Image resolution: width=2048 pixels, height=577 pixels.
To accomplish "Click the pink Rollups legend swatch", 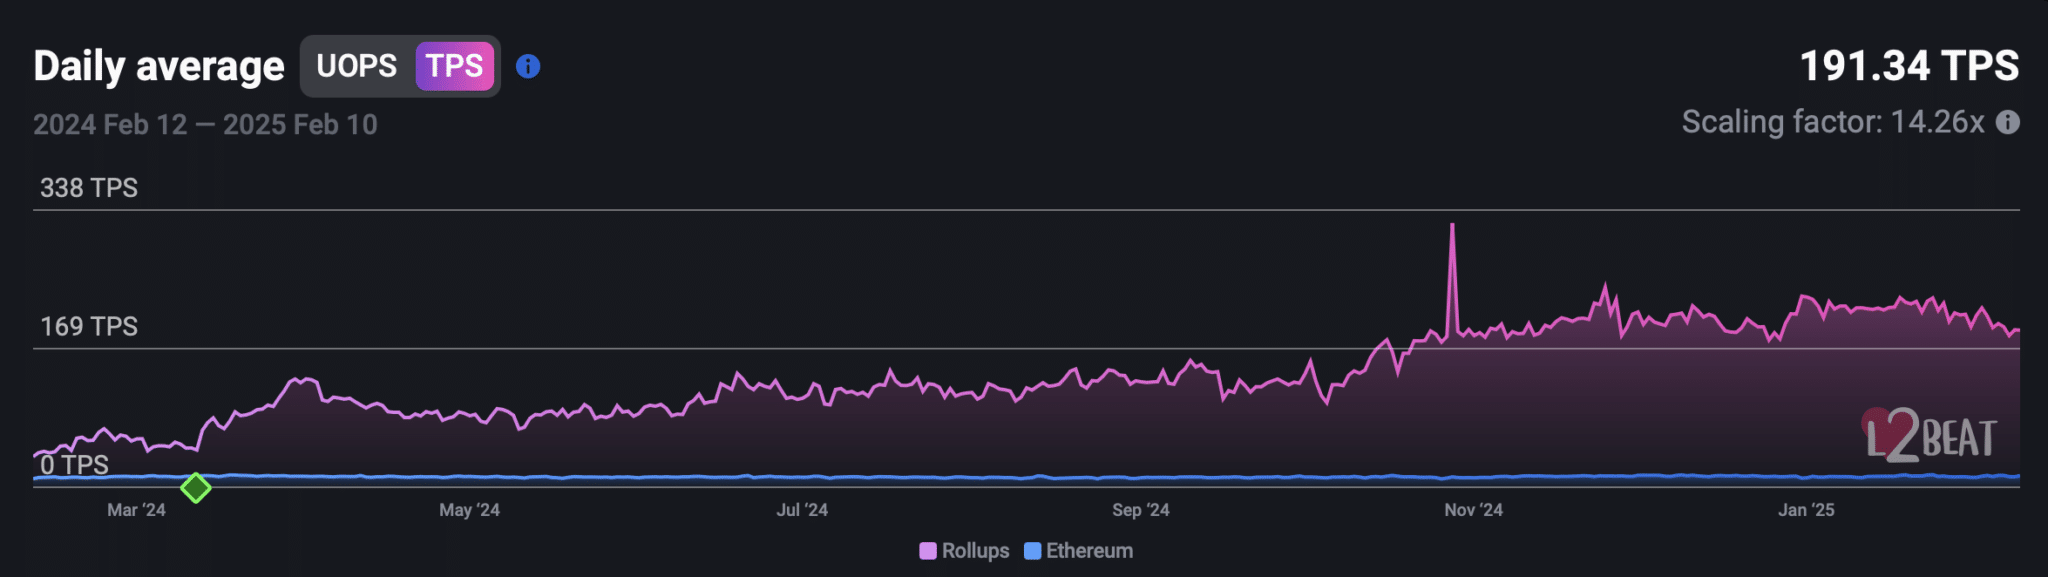I will coord(928,551).
